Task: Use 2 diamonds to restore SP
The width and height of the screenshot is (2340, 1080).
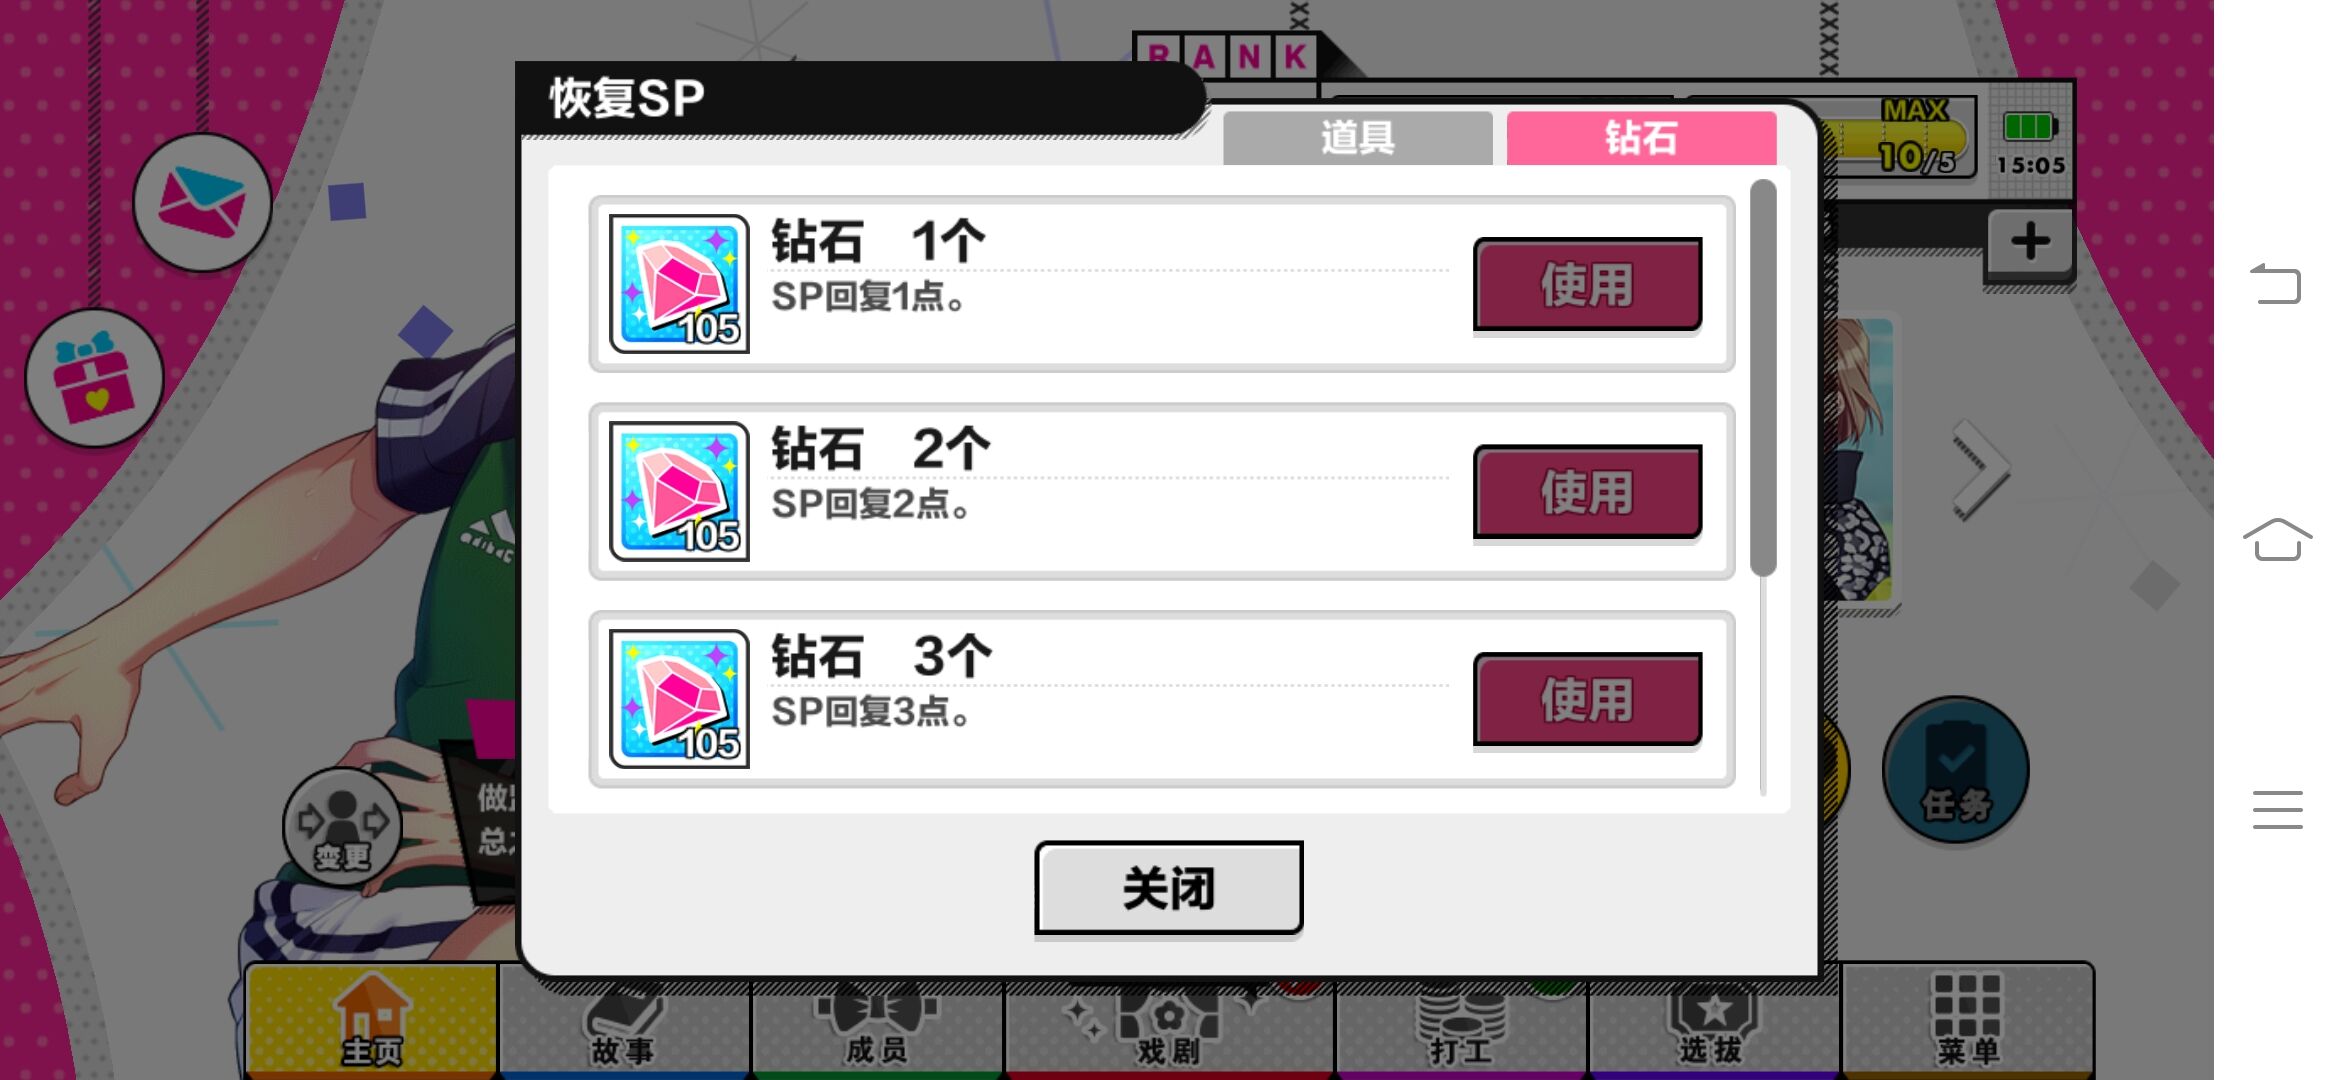Action: (x=1587, y=492)
